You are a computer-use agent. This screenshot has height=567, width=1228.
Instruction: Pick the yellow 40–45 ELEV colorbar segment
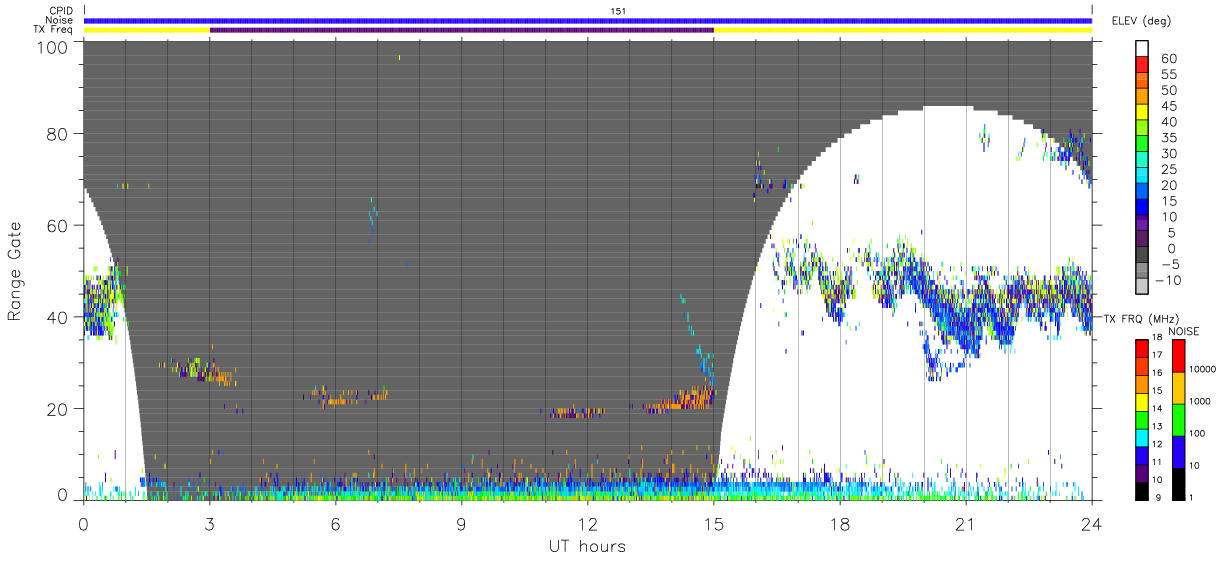1143,113
